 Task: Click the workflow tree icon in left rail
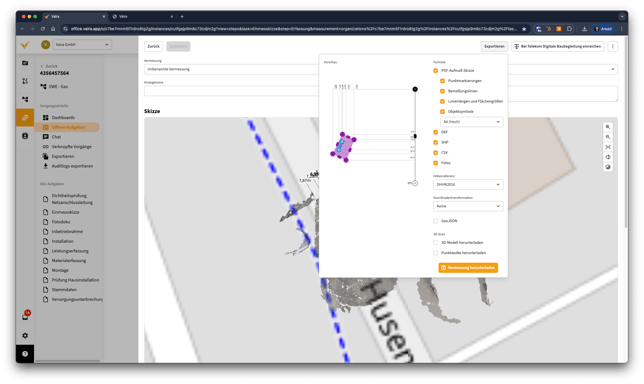click(25, 99)
